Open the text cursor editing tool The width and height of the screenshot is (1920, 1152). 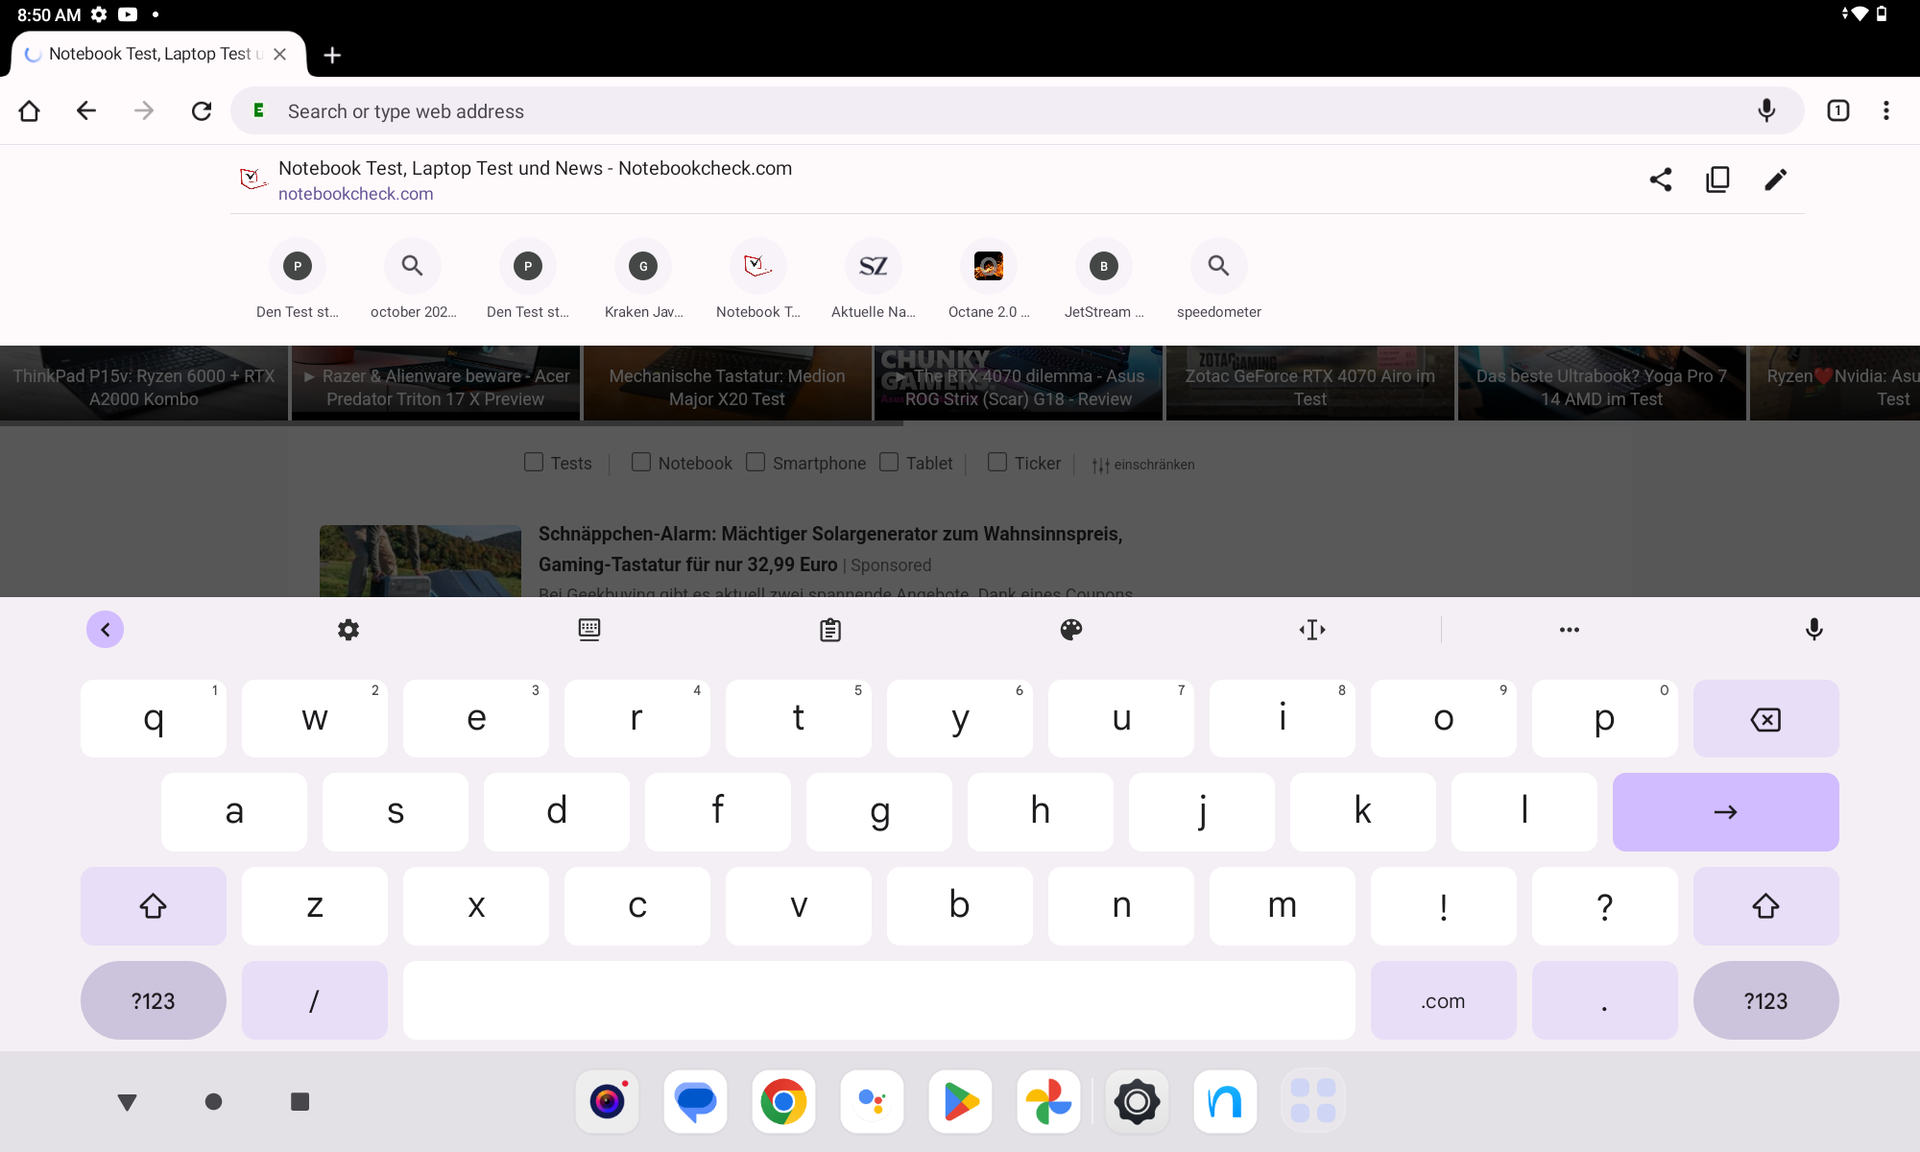(1312, 630)
